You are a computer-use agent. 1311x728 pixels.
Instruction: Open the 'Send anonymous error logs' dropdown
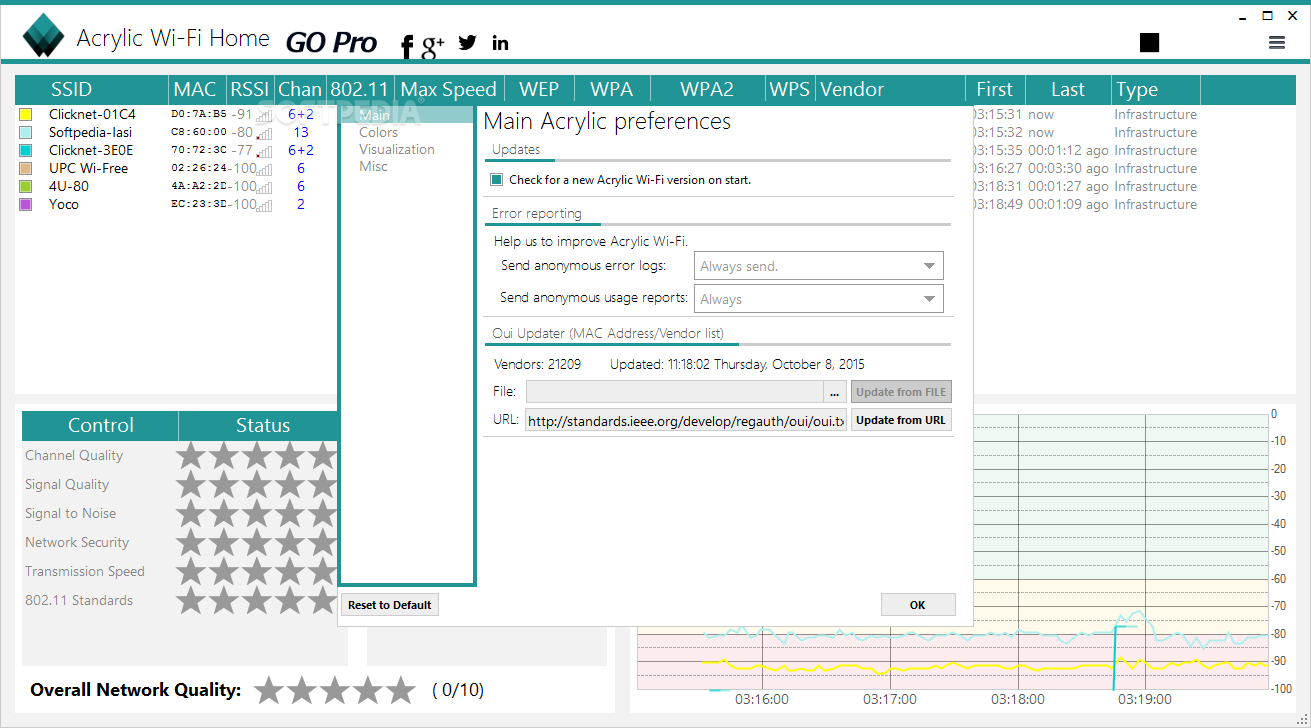[x=818, y=266]
